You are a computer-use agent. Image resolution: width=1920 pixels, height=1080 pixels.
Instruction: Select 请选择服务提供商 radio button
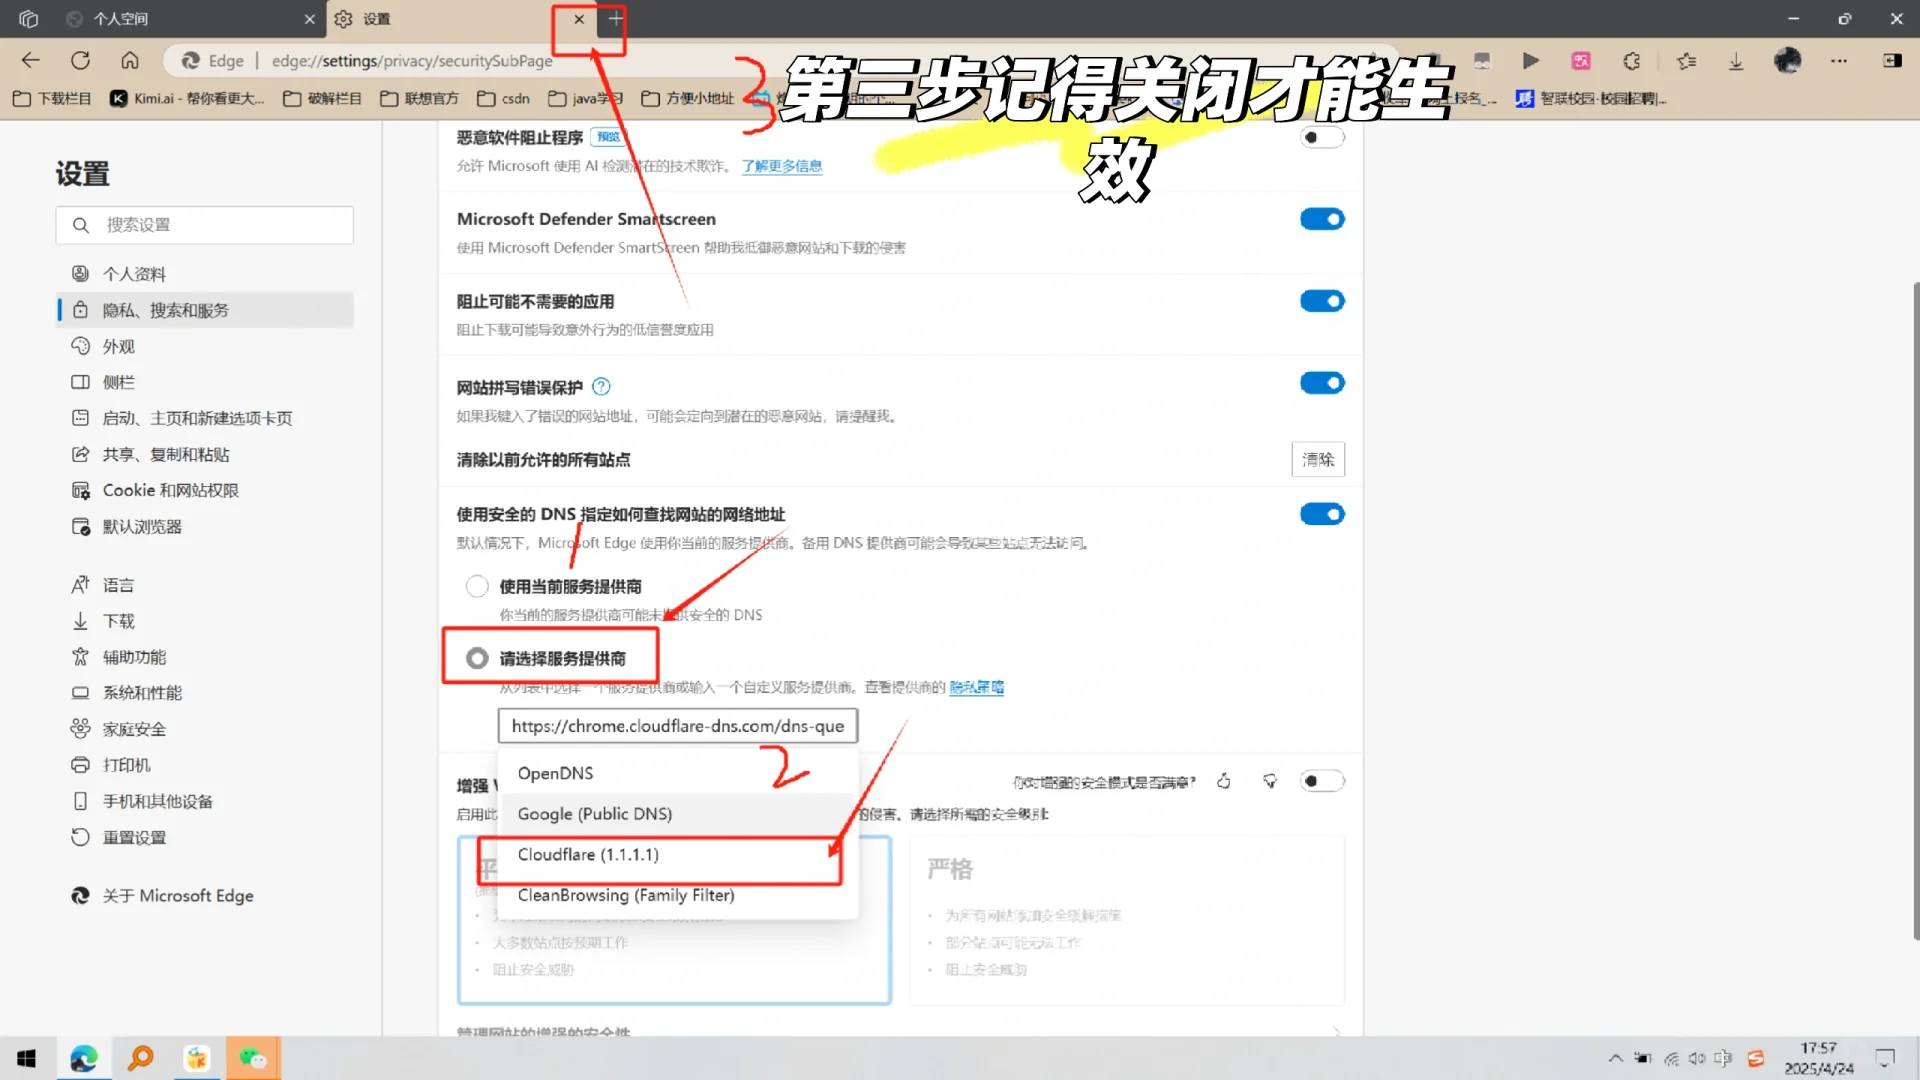point(477,657)
